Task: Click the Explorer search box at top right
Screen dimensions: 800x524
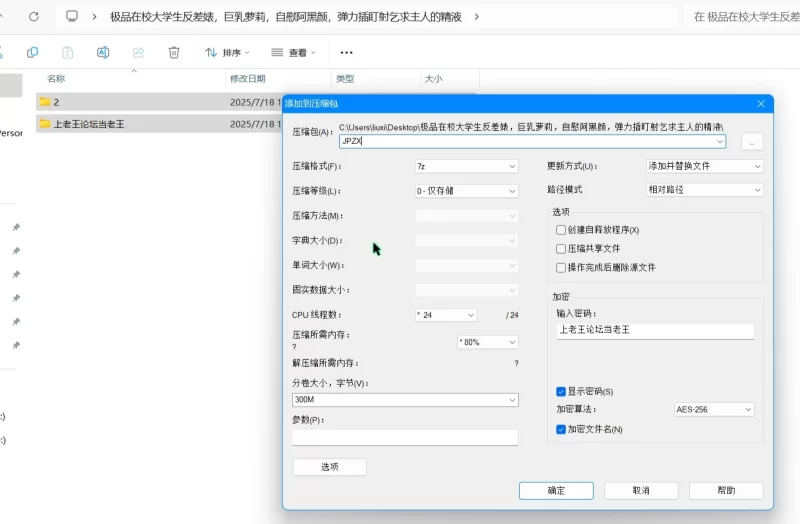Action: tap(744, 17)
